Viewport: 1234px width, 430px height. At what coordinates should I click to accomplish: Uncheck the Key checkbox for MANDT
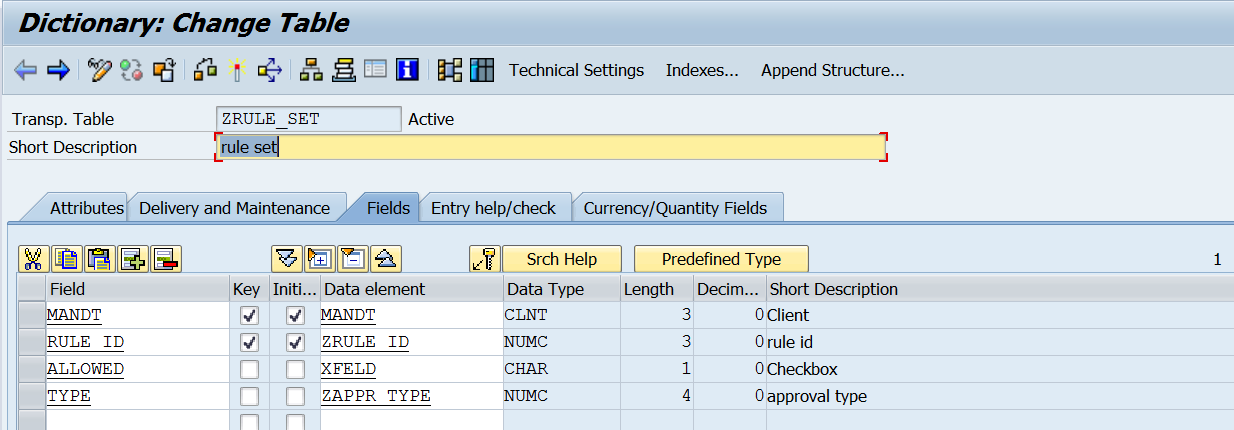pyautogui.click(x=250, y=316)
